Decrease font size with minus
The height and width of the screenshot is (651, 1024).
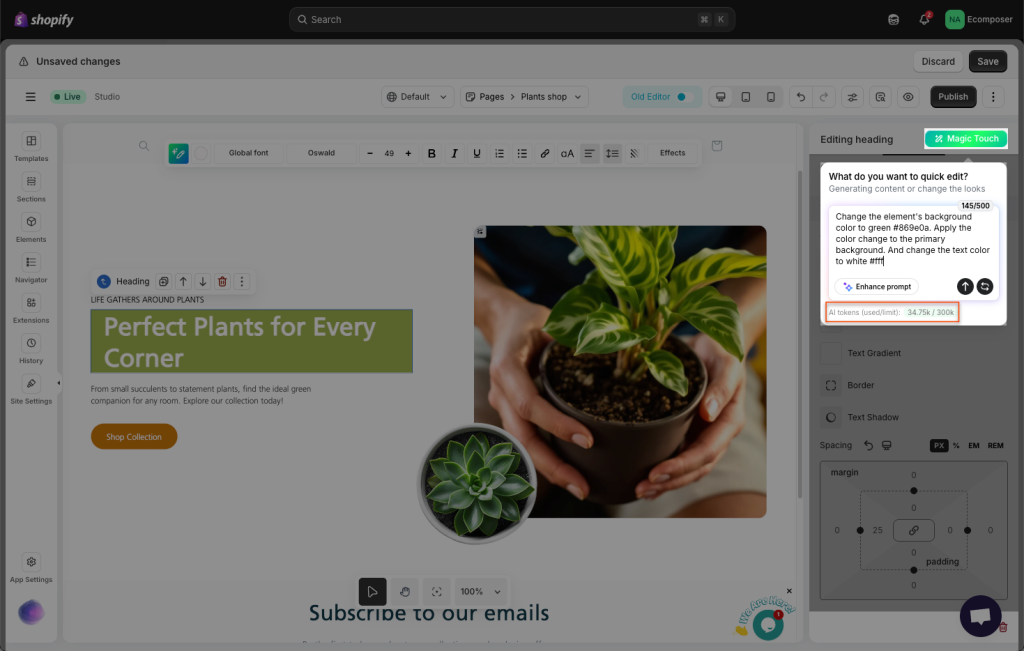click(x=370, y=153)
